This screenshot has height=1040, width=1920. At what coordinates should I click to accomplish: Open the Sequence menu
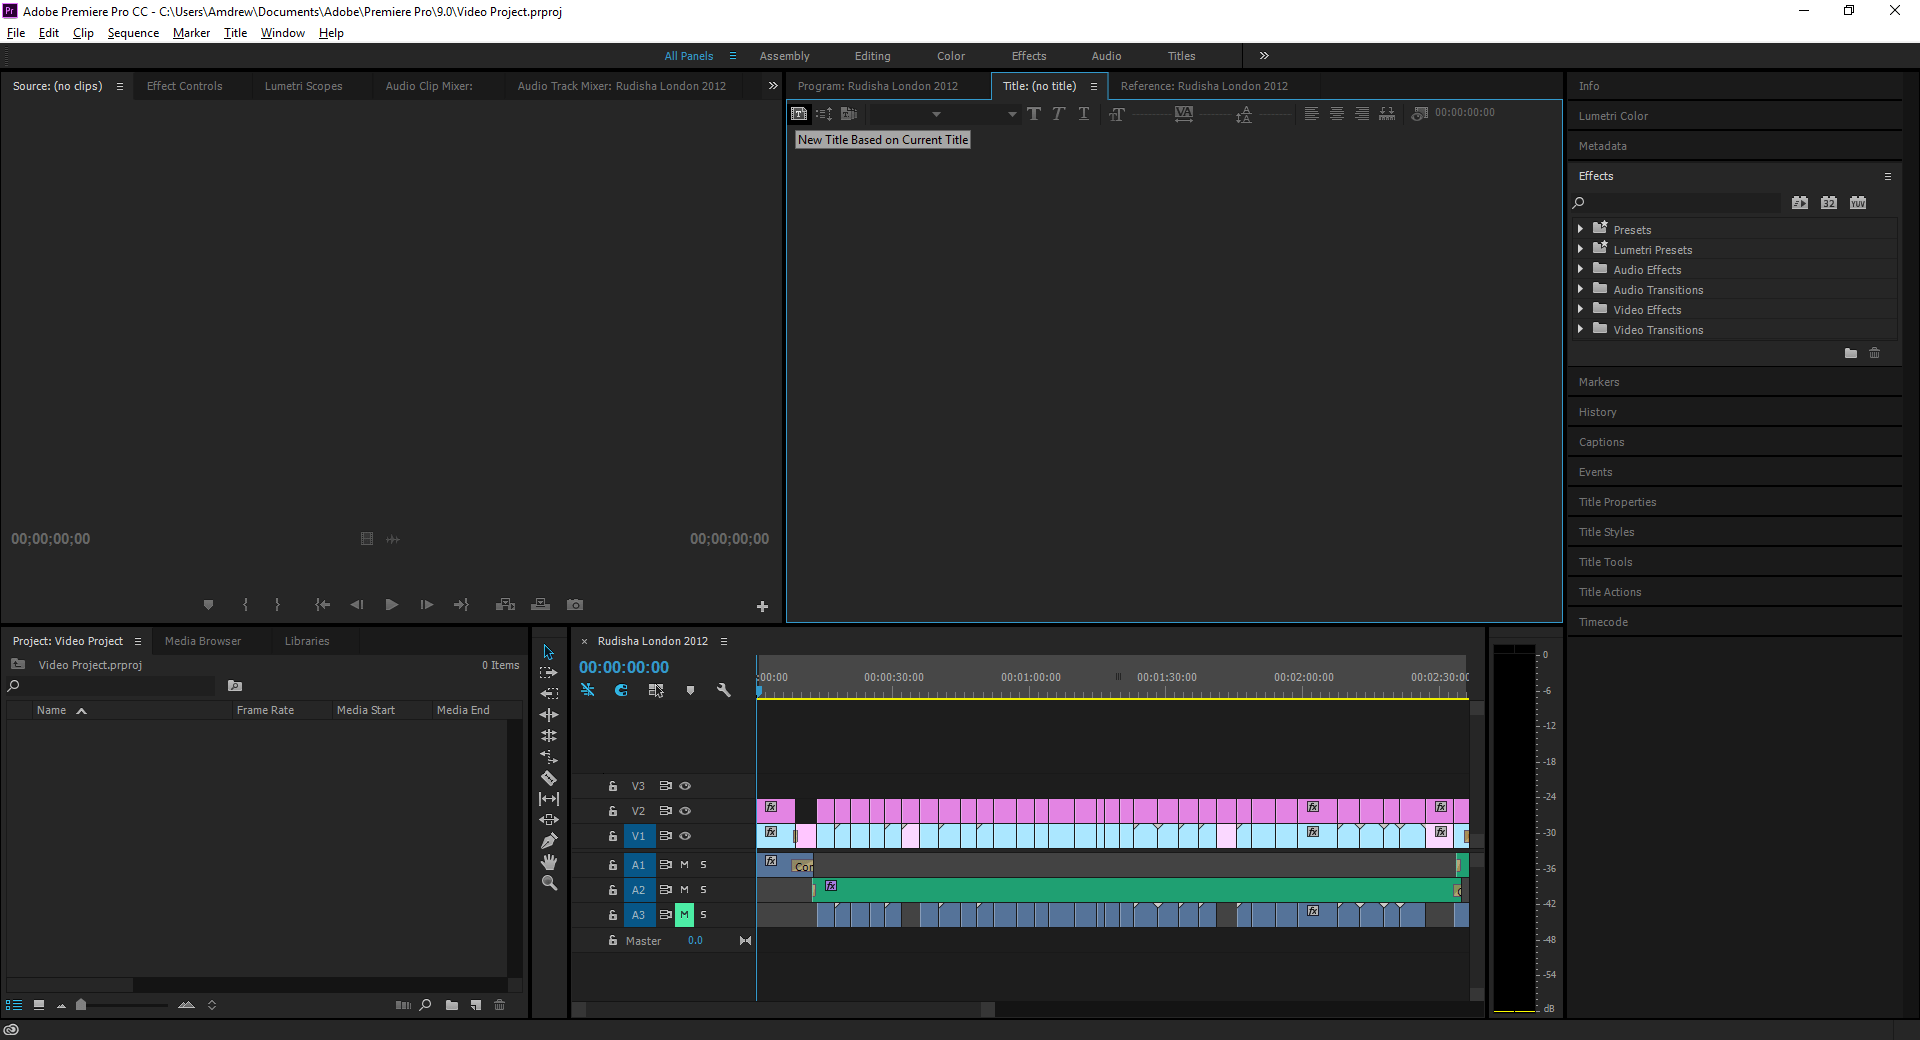(133, 33)
